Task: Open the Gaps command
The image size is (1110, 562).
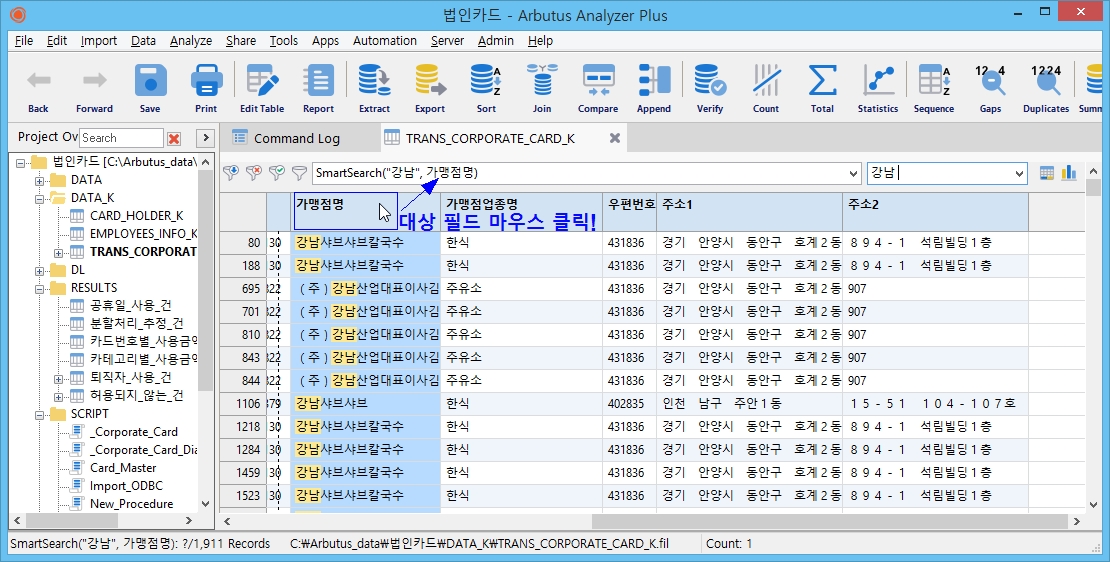Action: tap(990, 88)
